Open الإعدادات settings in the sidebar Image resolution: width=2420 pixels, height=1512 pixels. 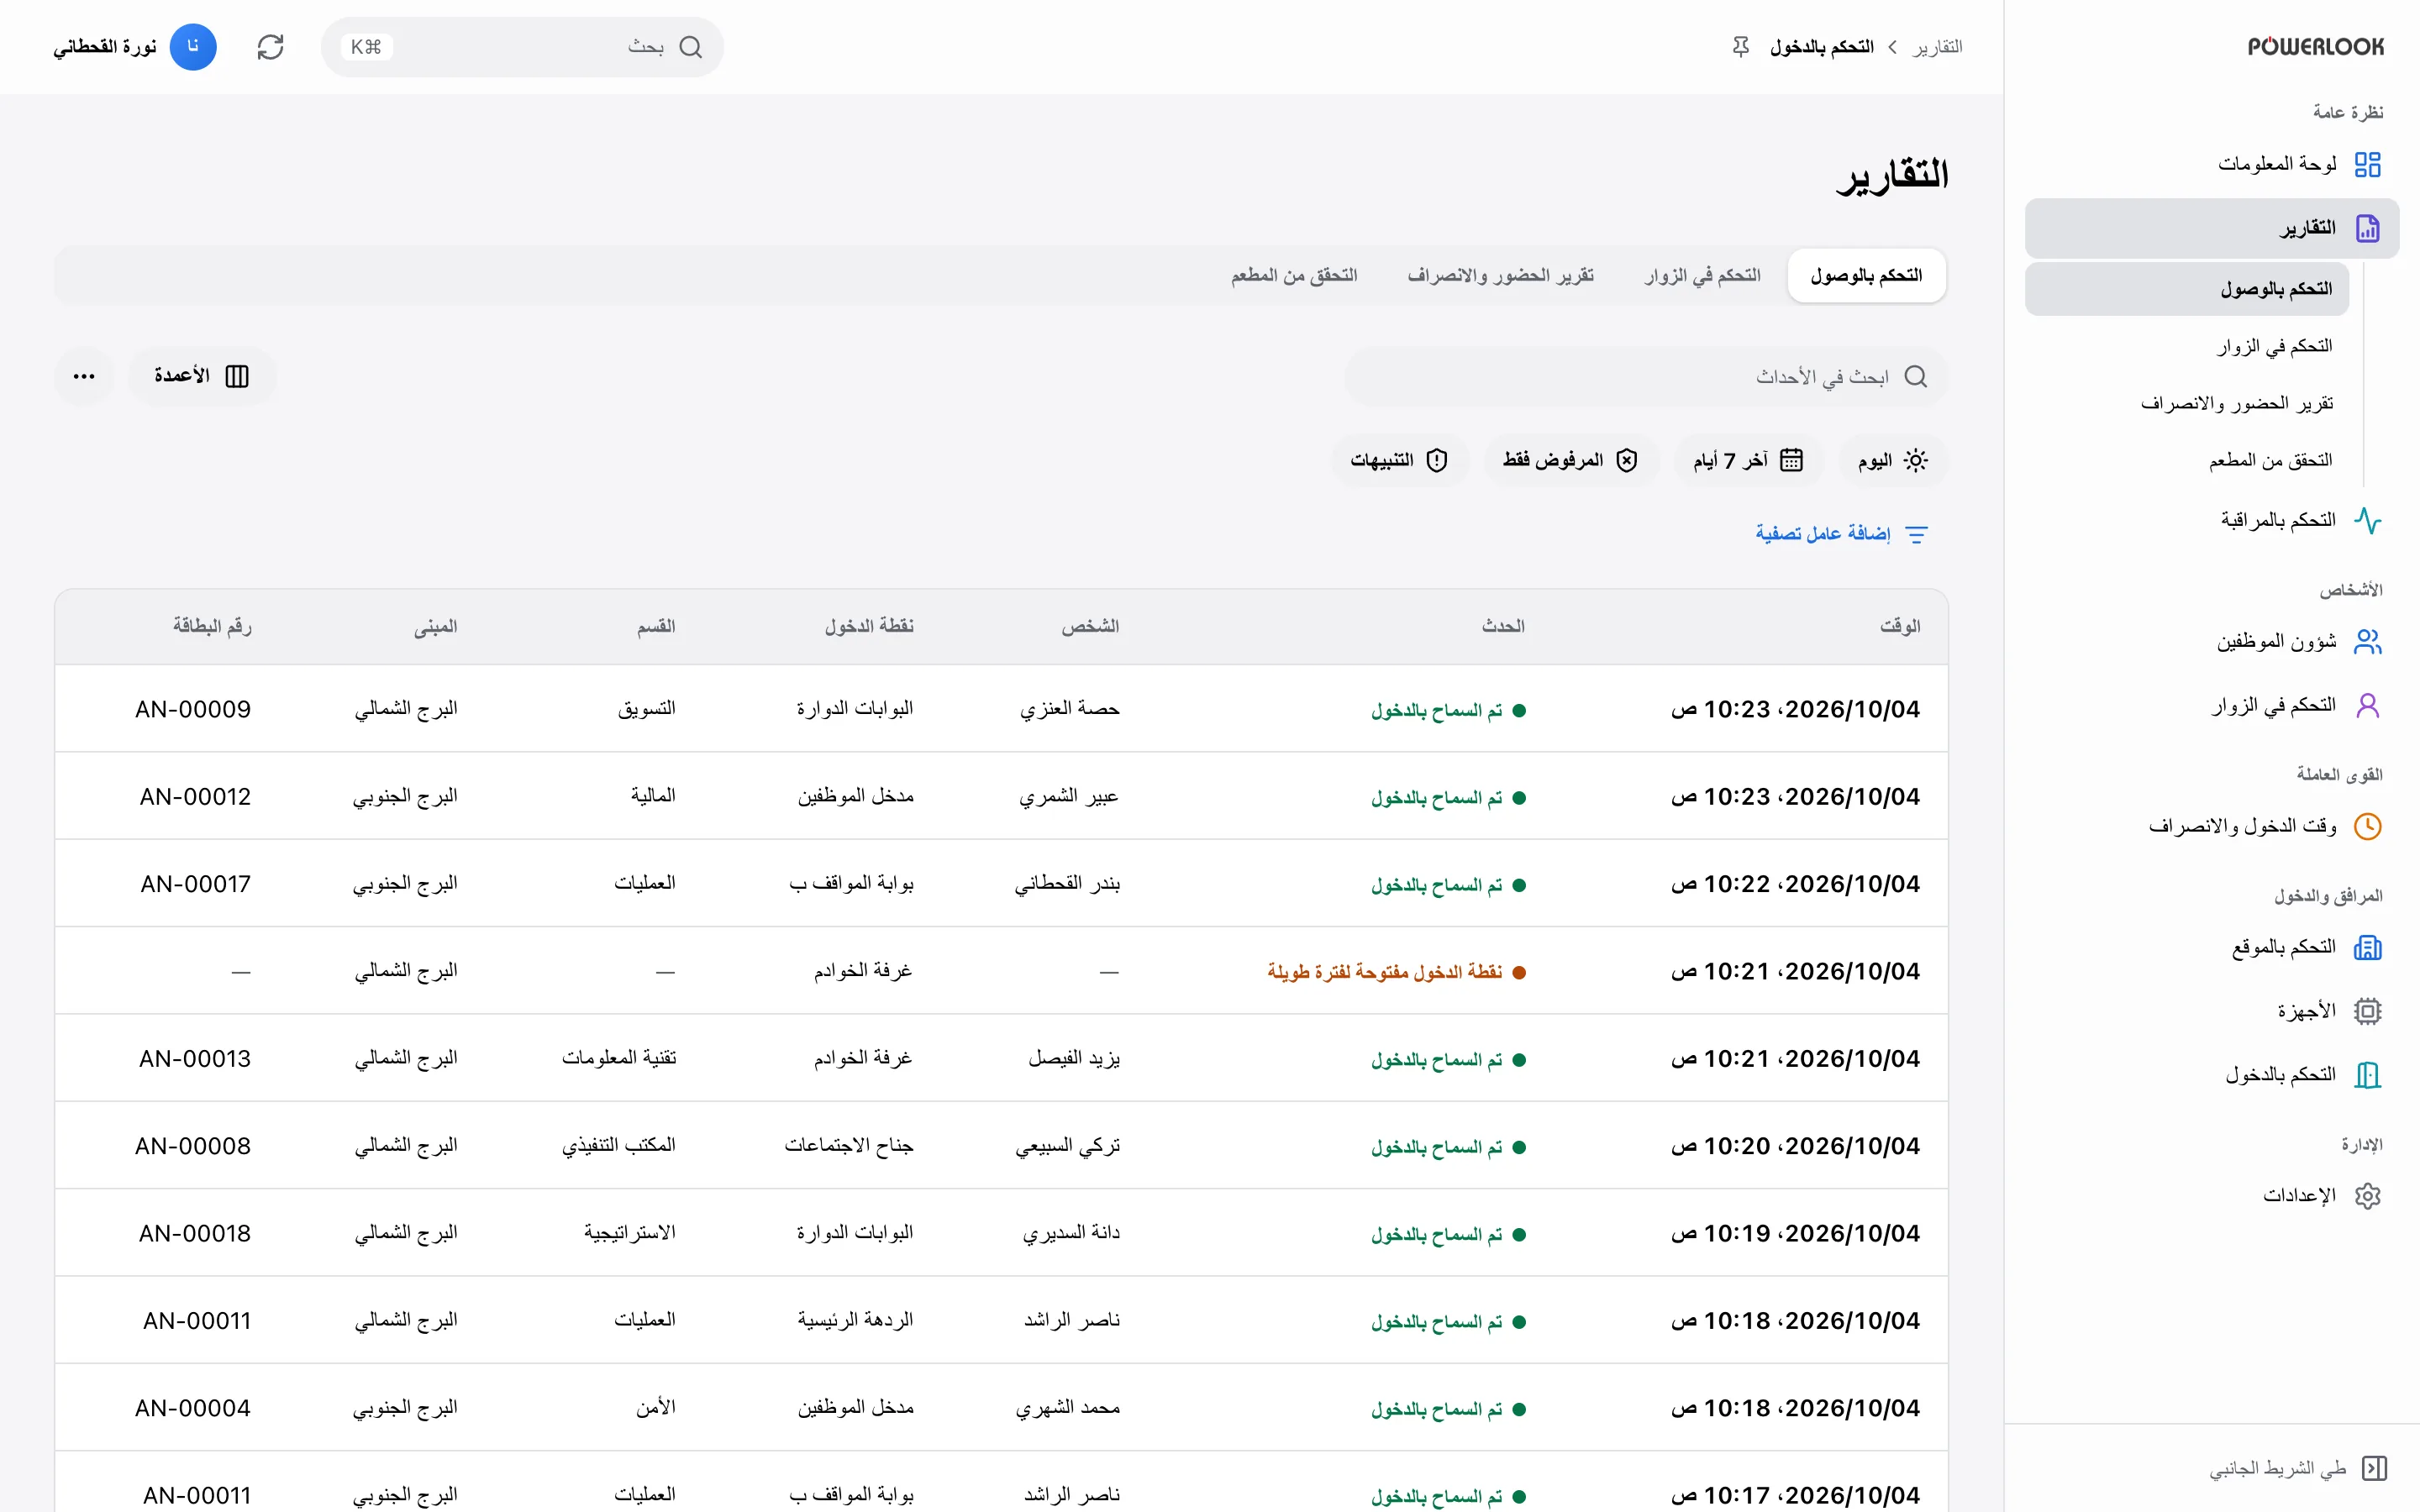click(x=2211, y=1196)
